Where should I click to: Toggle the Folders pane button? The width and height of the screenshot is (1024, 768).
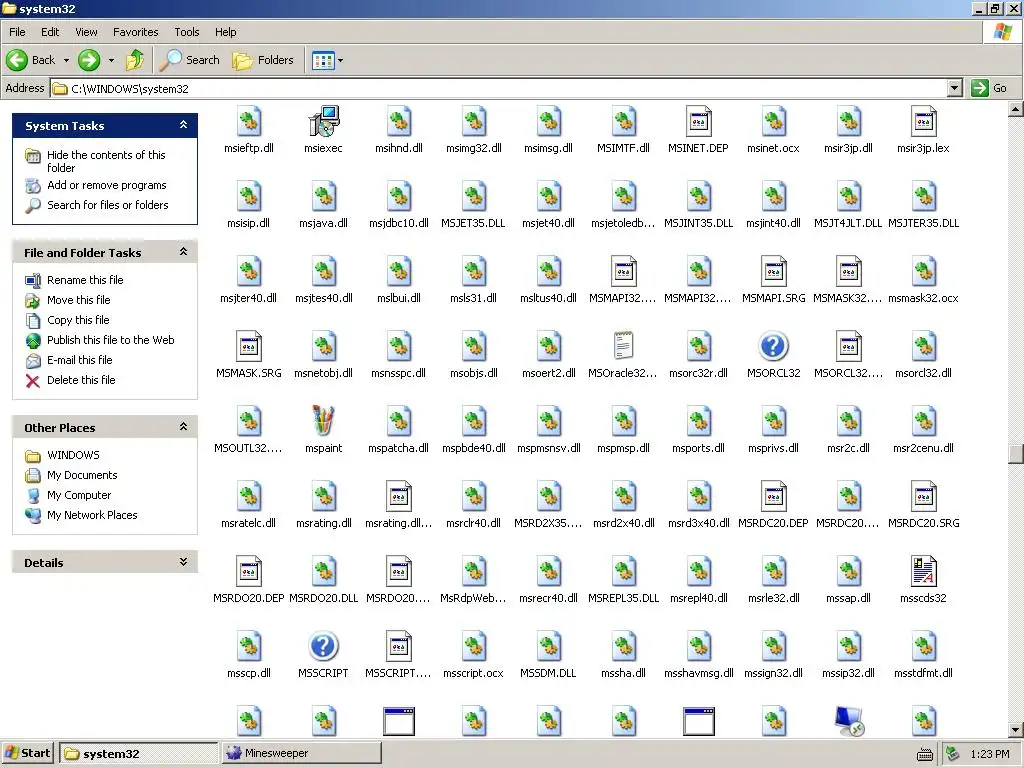click(263, 60)
